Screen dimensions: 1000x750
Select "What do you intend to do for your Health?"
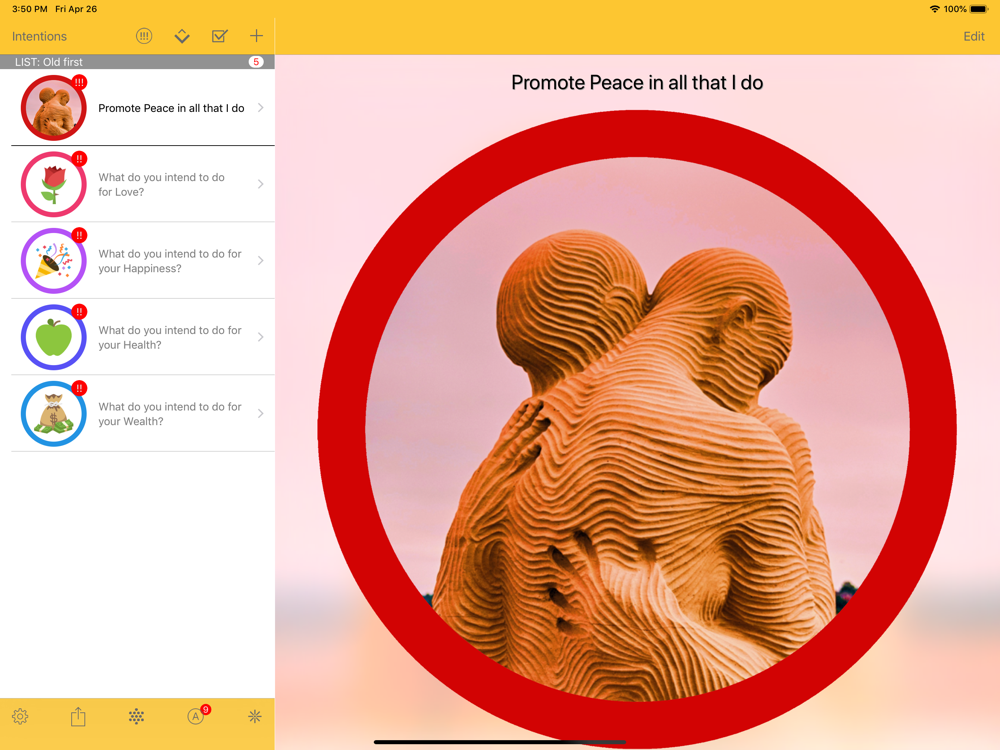point(170,337)
